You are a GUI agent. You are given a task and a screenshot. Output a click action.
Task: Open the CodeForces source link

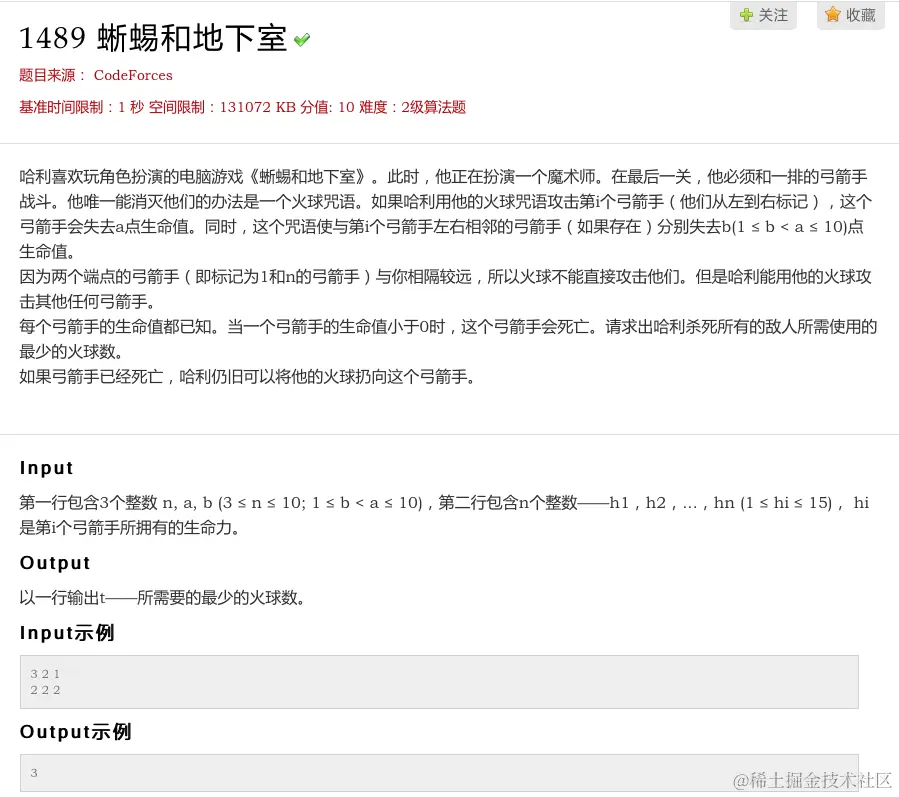133,75
